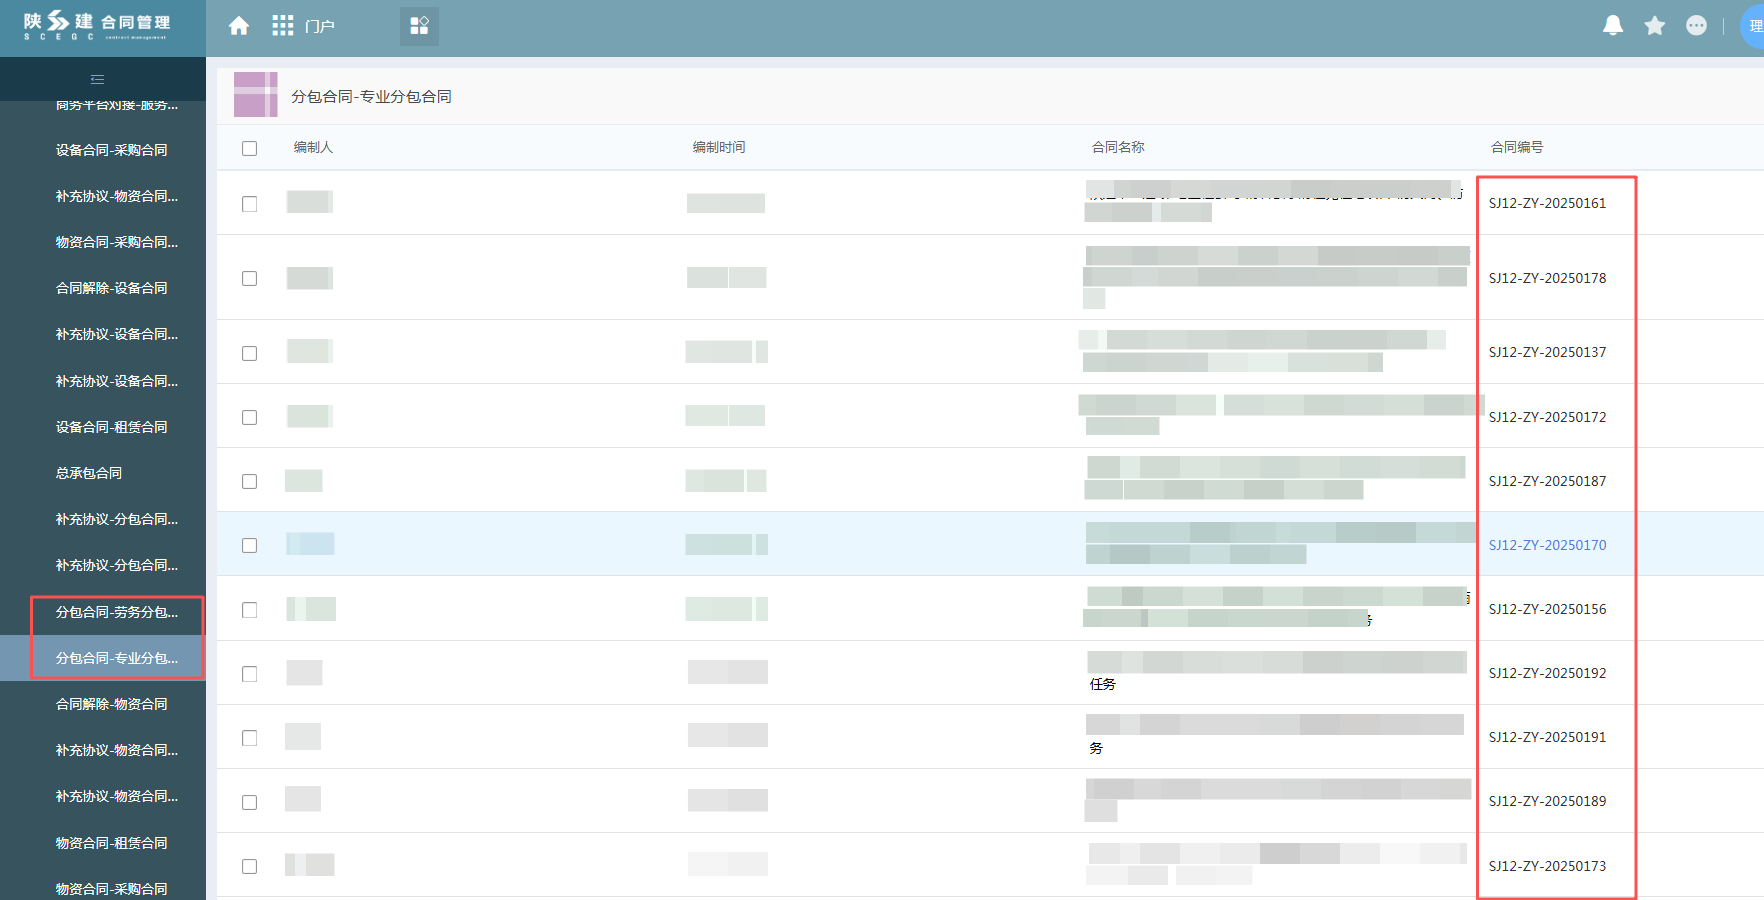Screen dimensions: 1764x900
Task: Check the row for SJ12-ZY-20250187
Action: click(x=250, y=482)
